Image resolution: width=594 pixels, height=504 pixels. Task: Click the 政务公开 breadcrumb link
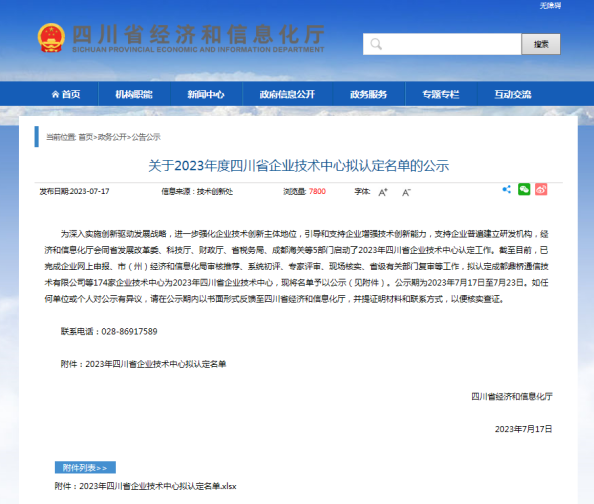coord(112,137)
